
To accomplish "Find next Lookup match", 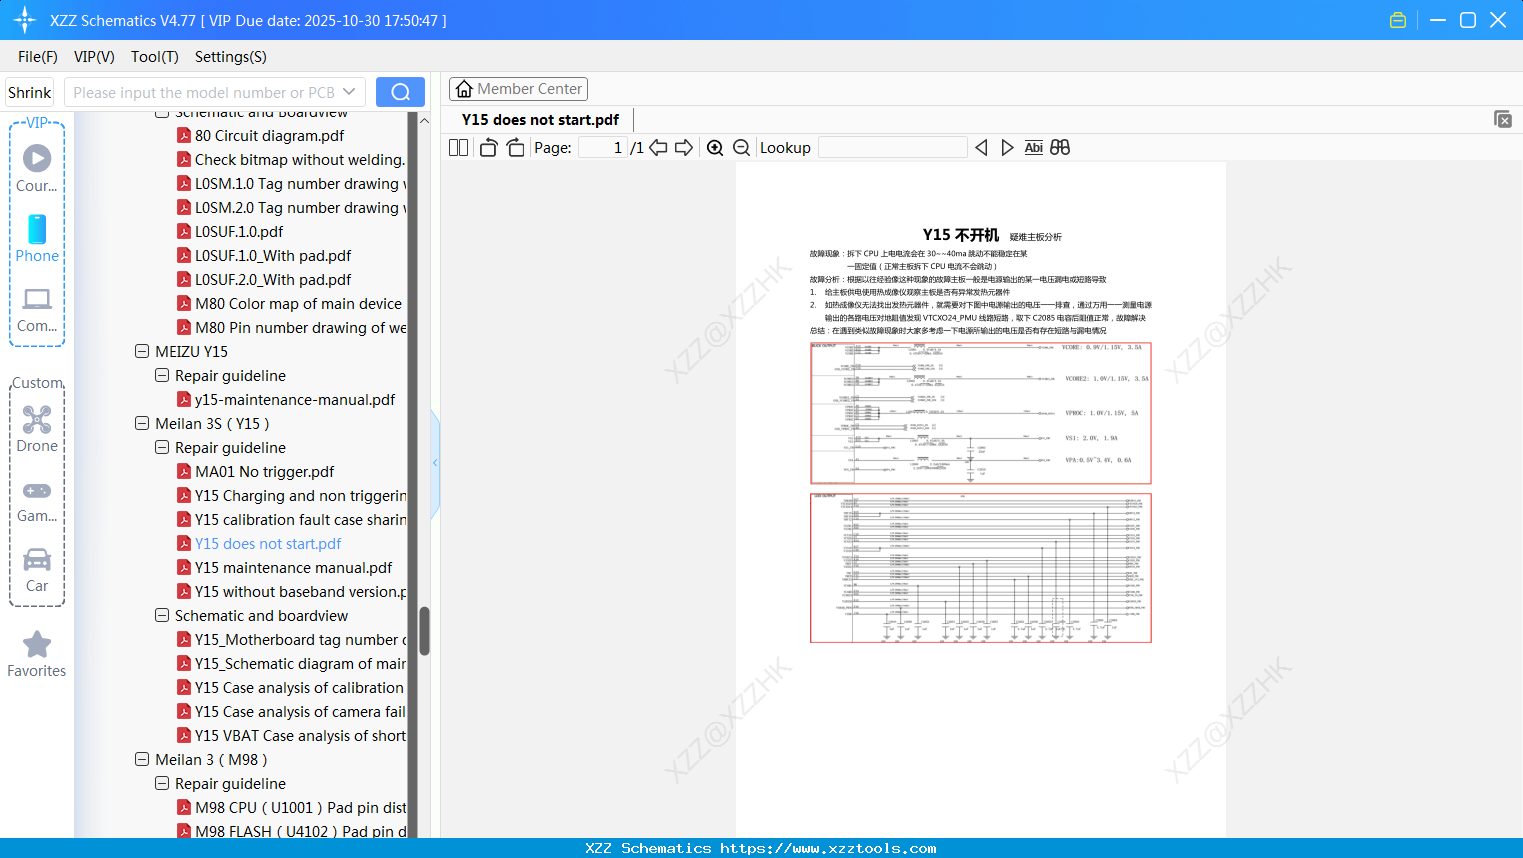I will [x=1007, y=147].
